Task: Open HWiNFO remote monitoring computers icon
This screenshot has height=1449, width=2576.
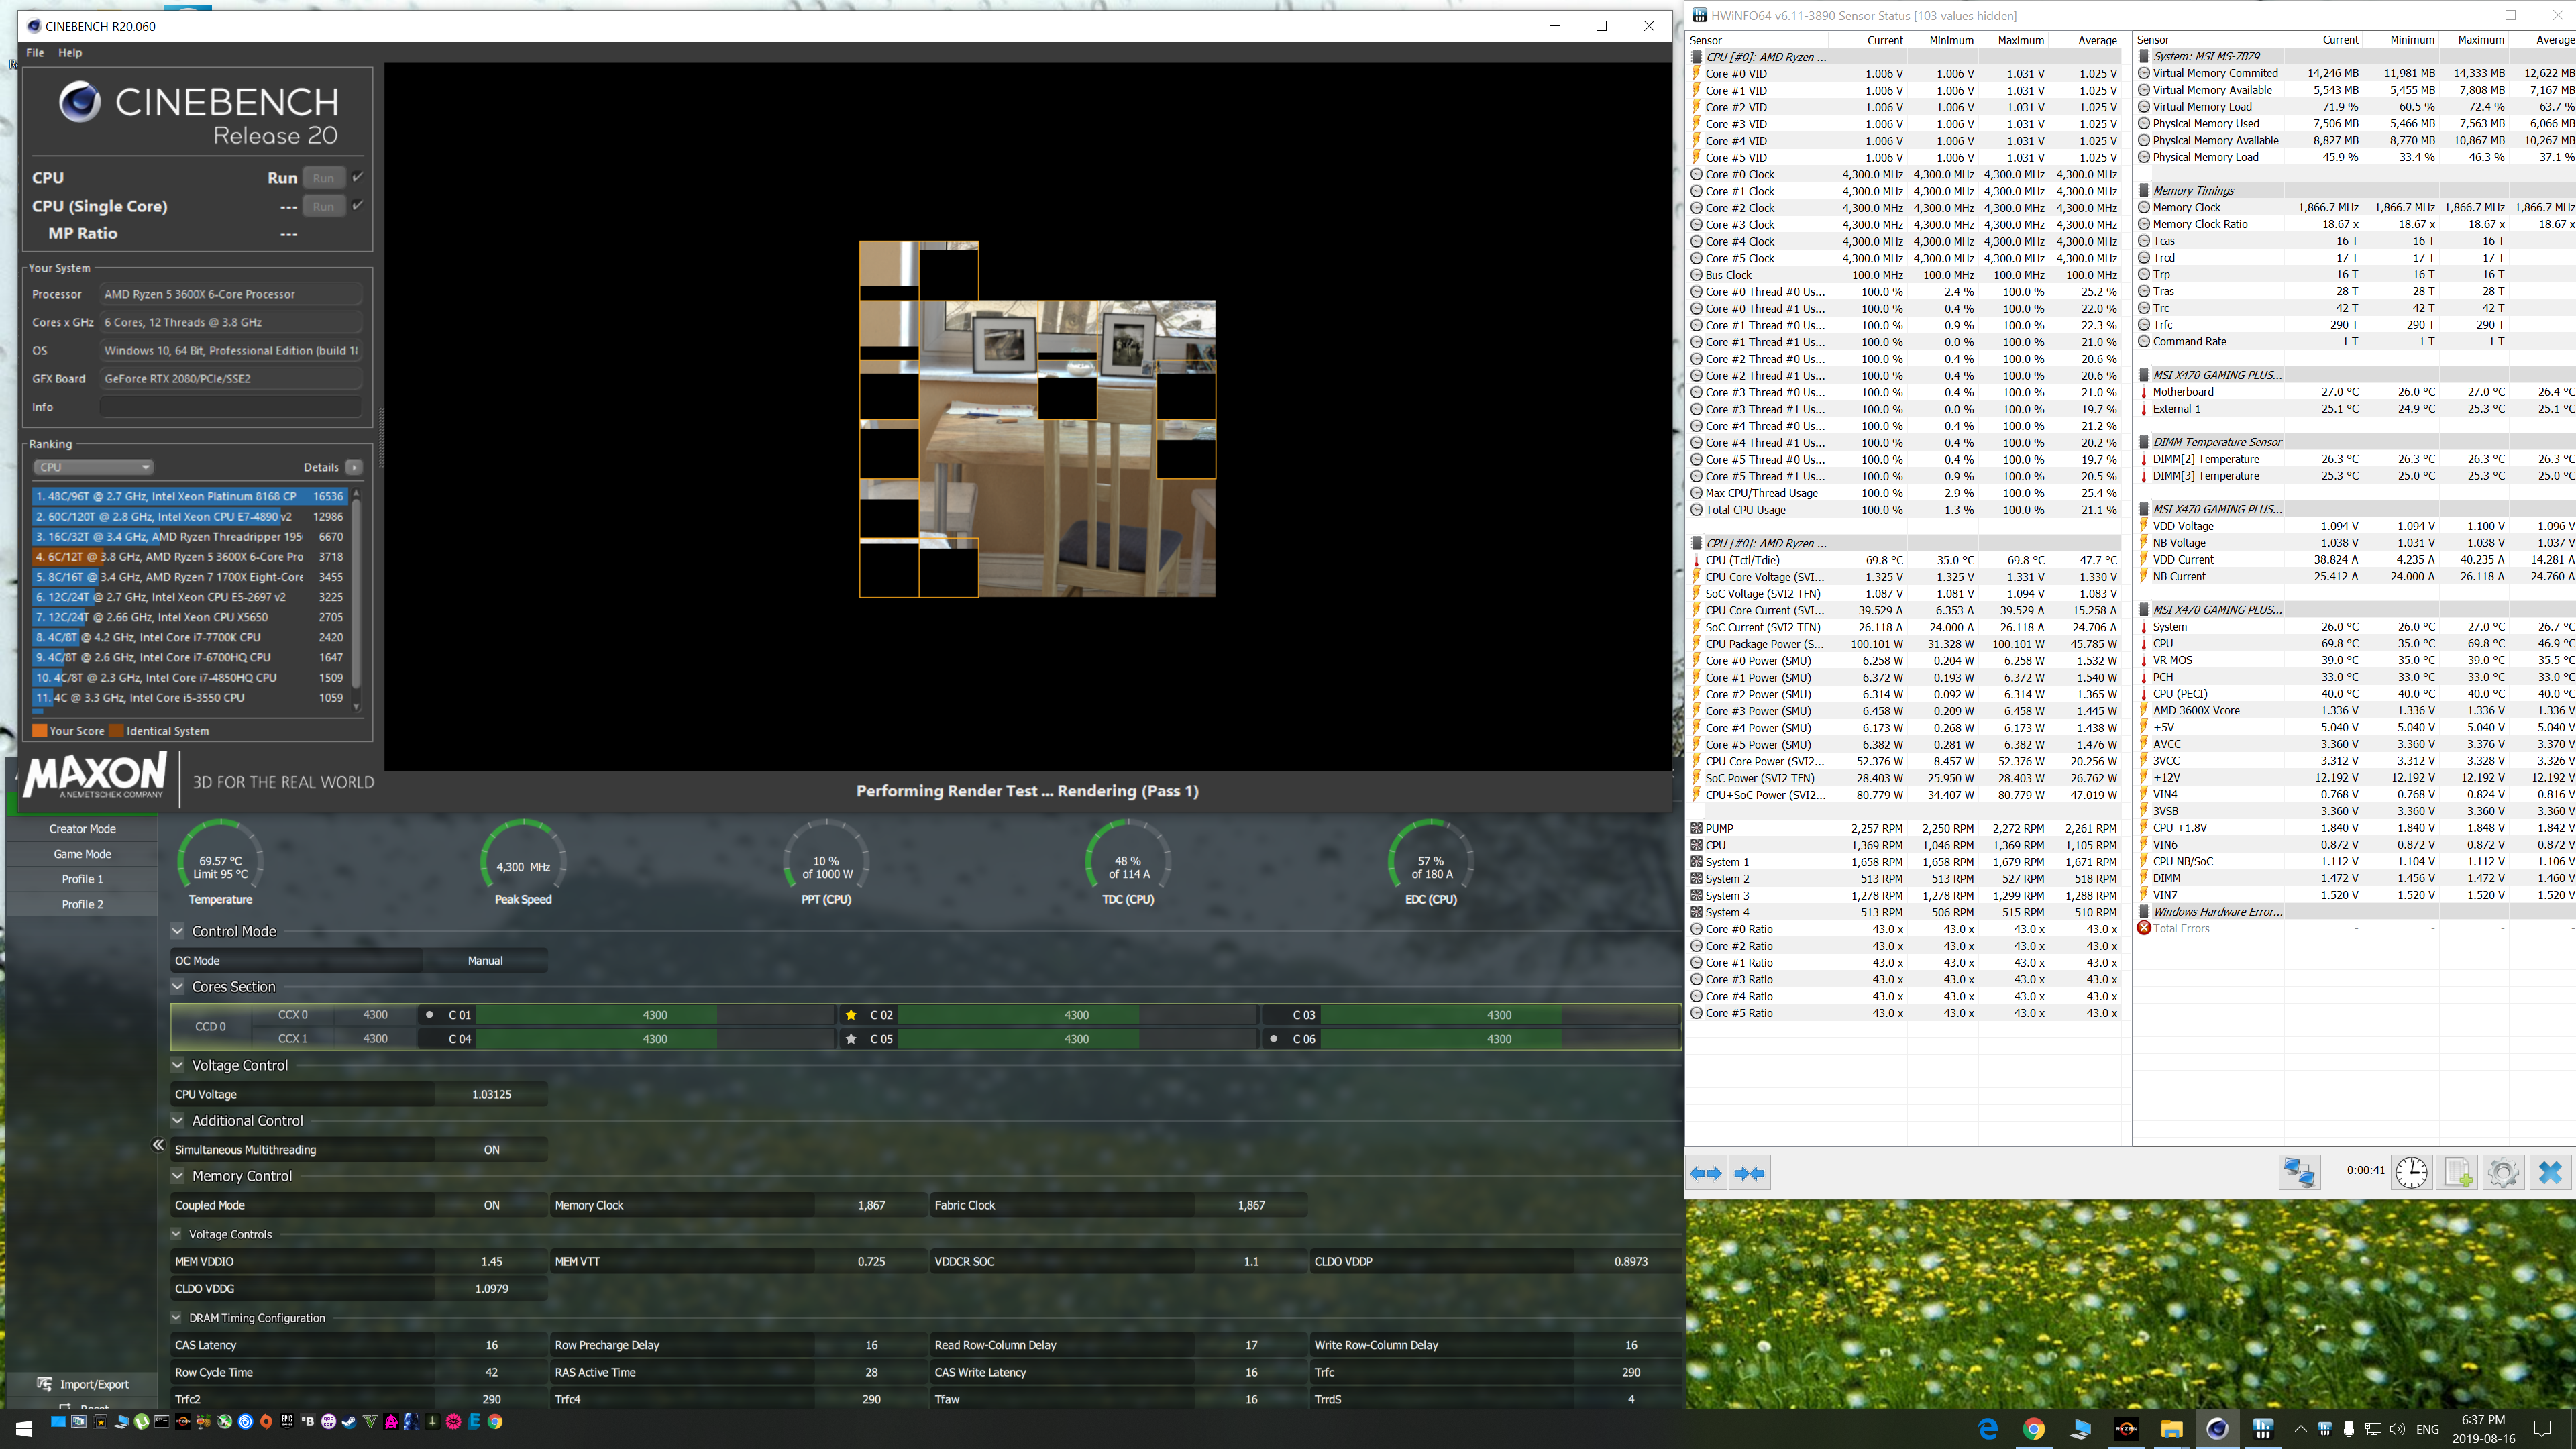Action: click(2299, 1172)
